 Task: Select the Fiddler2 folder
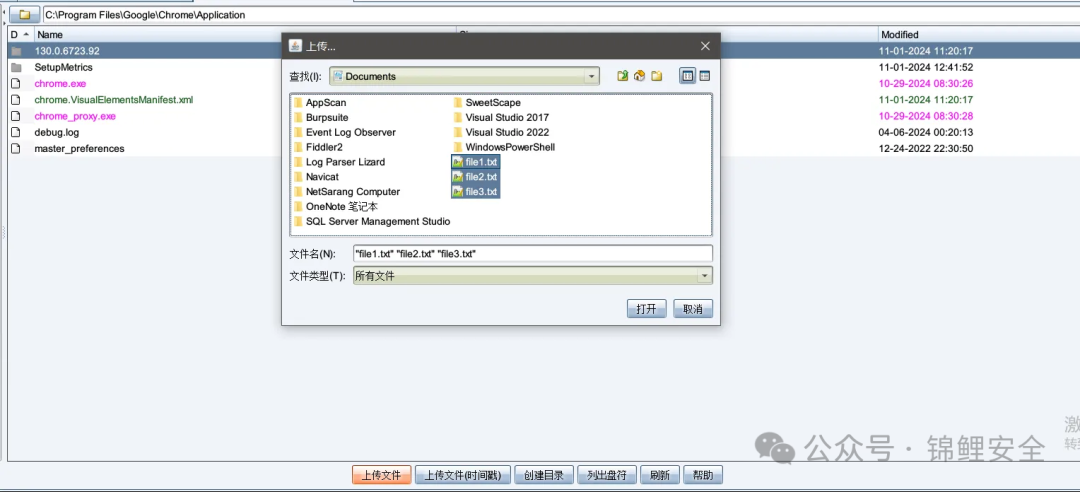pos(318,147)
